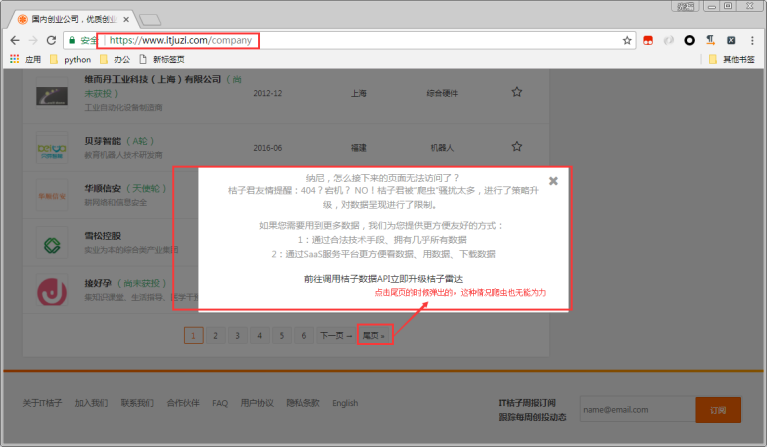767x448 pixels.
Task: Open 合作伙伴 footer link
Action: [x=183, y=403]
